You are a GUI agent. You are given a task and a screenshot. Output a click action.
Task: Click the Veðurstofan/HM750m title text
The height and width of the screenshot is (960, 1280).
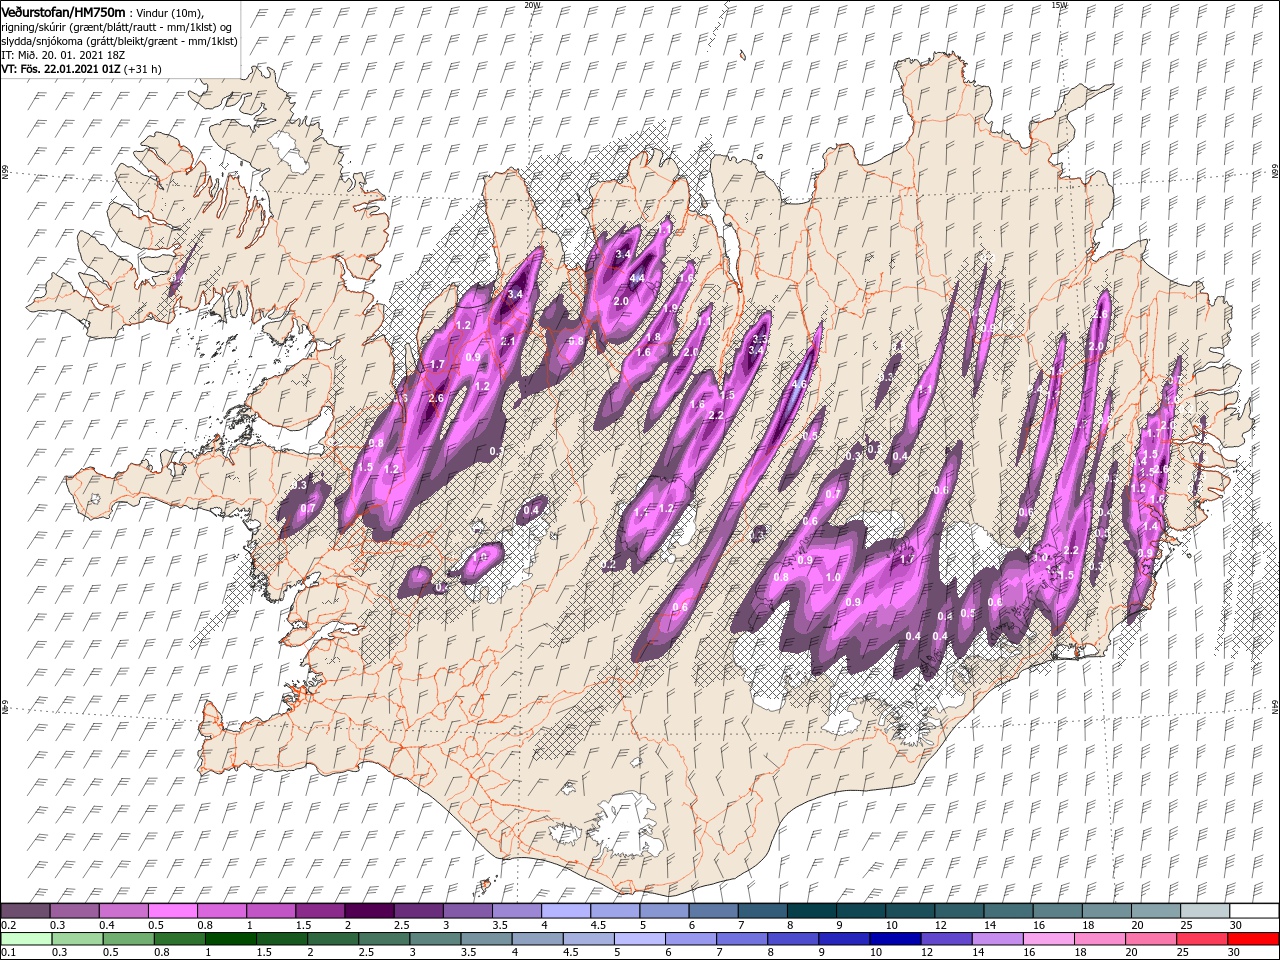pos(63,12)
